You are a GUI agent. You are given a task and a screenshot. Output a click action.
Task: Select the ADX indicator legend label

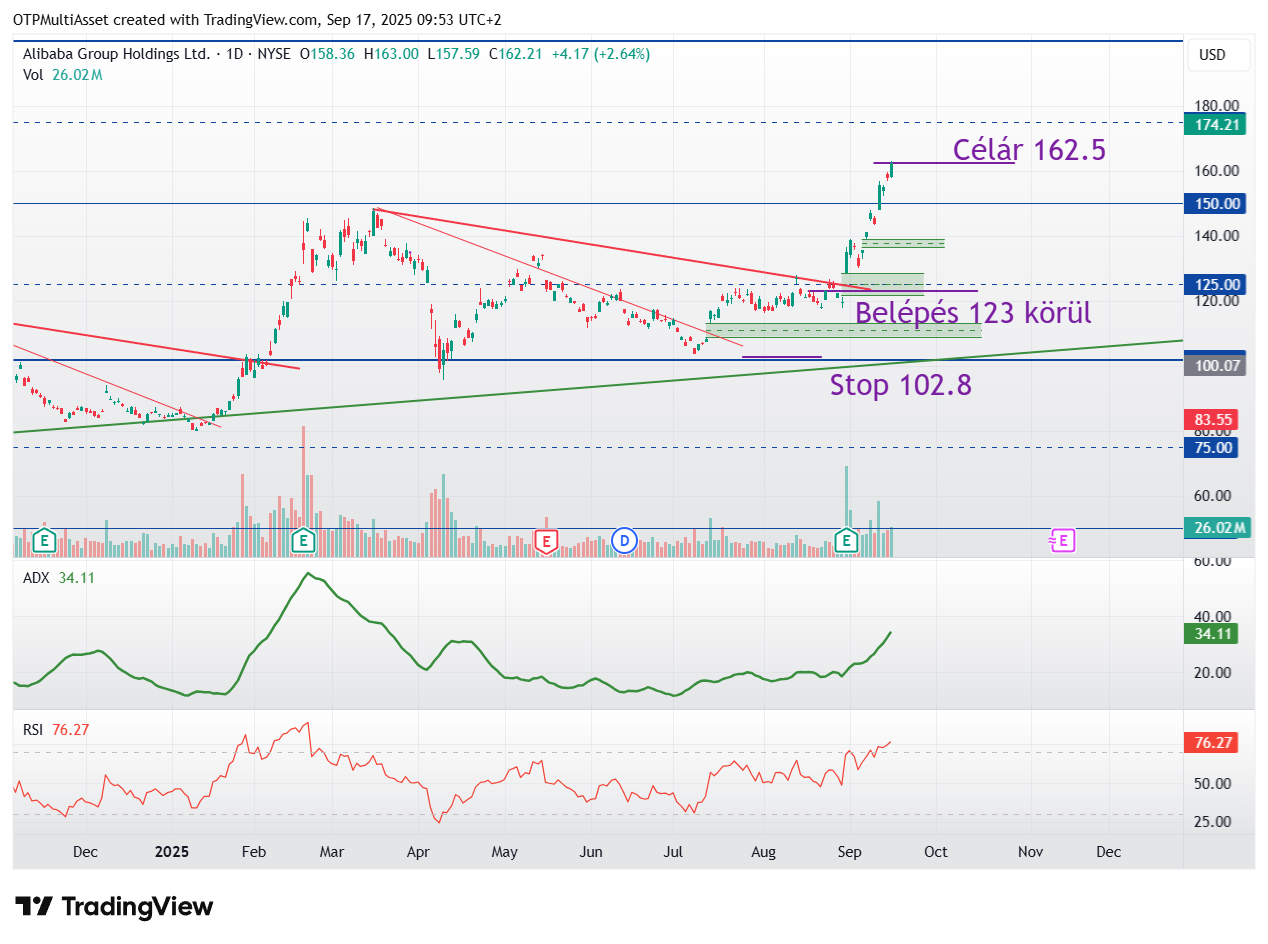click(38, 578)
